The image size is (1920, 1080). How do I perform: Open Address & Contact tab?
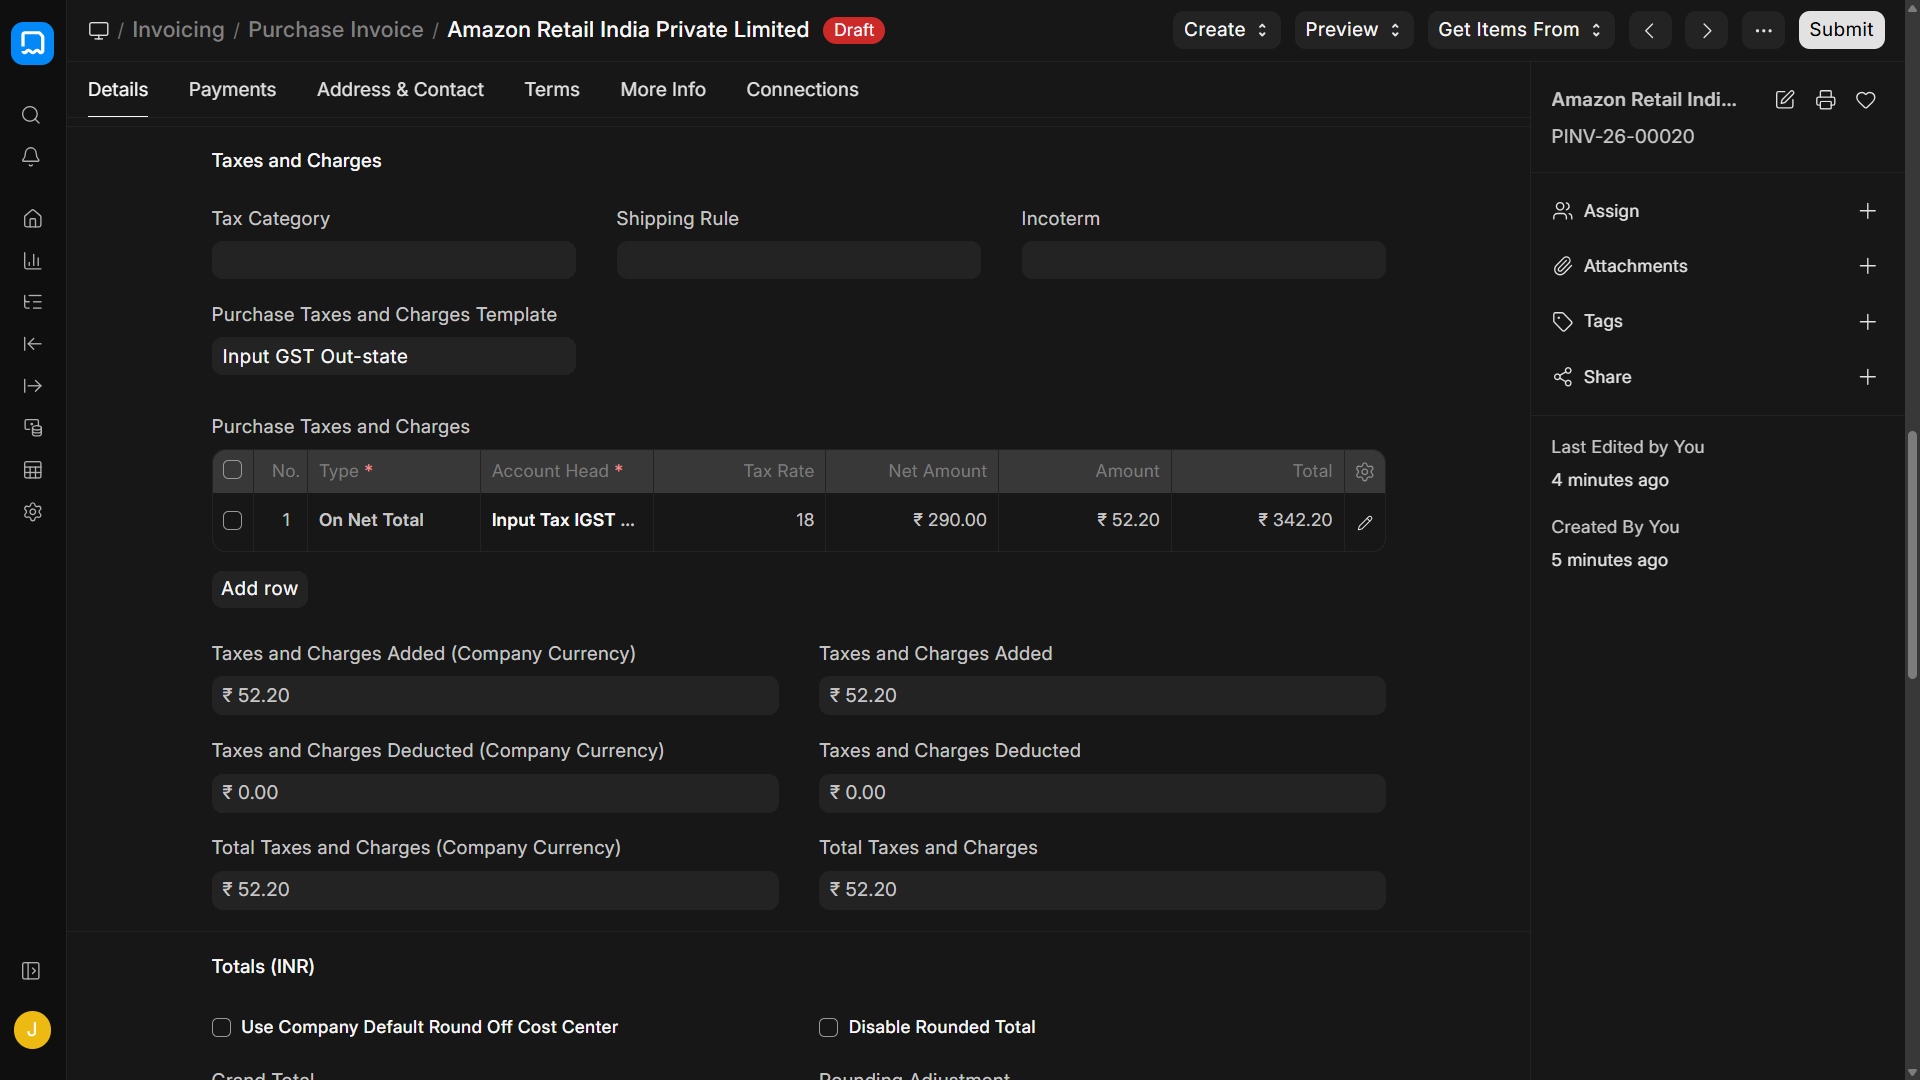(400, 90)
